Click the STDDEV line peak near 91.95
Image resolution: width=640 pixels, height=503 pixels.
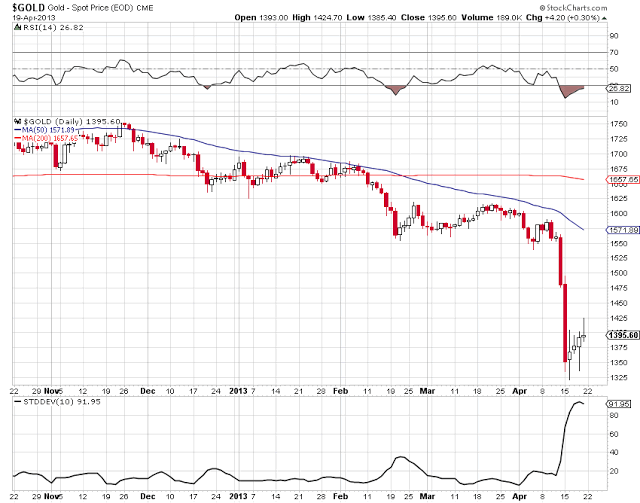pyautogui.click(x=578, y=403)
